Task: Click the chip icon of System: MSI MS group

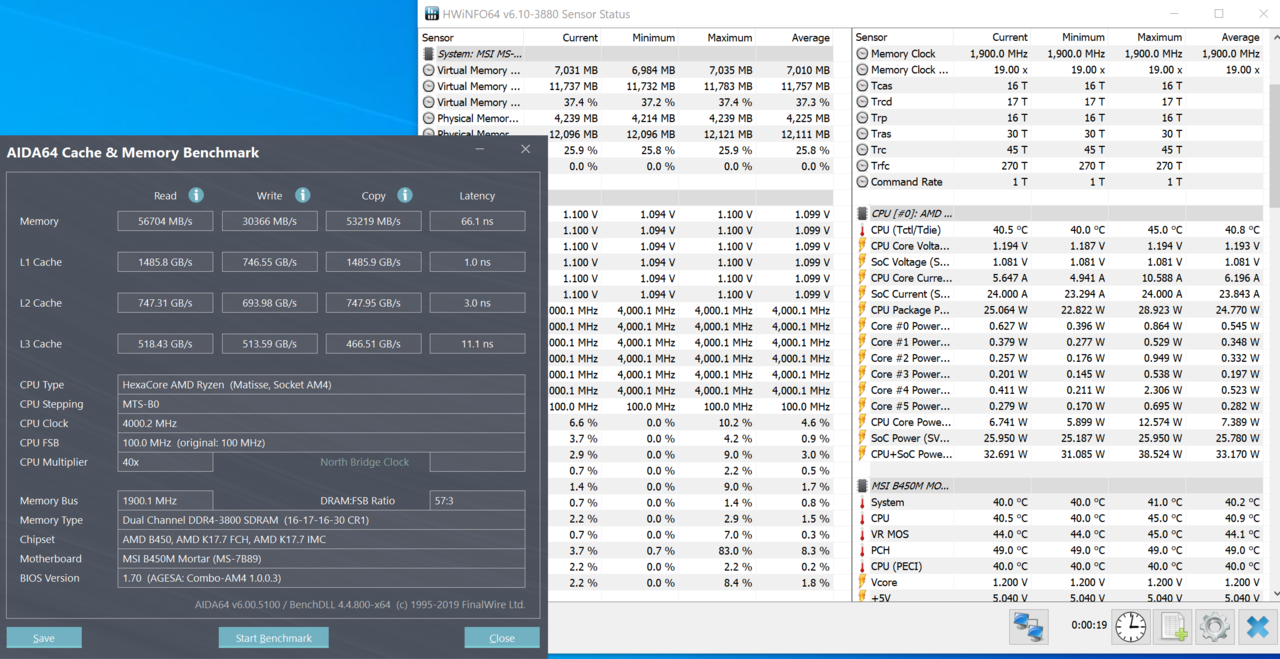Action: [429, 54]
